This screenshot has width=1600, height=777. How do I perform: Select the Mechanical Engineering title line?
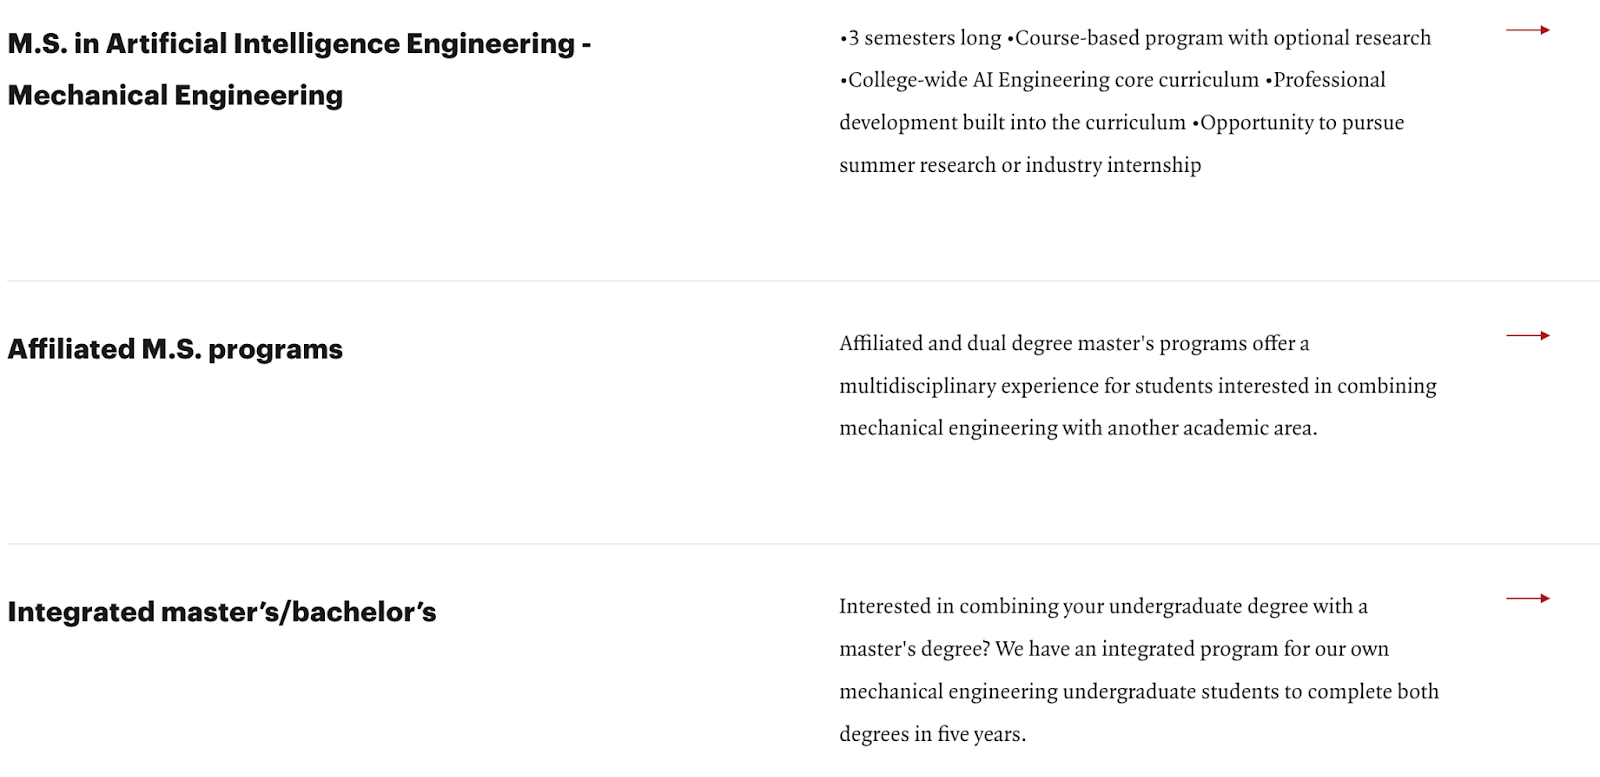click(x=175, y=95)
